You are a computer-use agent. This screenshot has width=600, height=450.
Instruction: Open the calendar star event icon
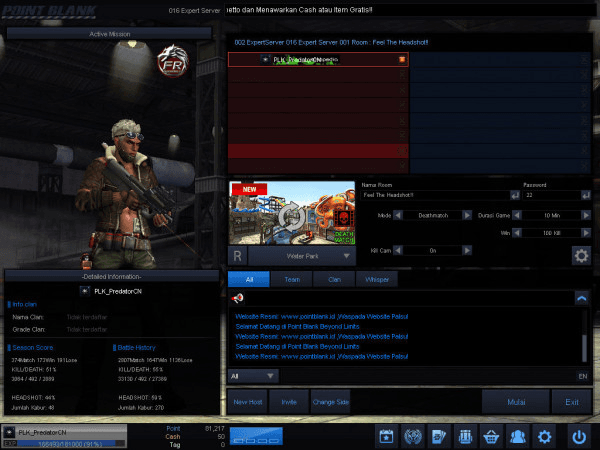coord(387,436)
